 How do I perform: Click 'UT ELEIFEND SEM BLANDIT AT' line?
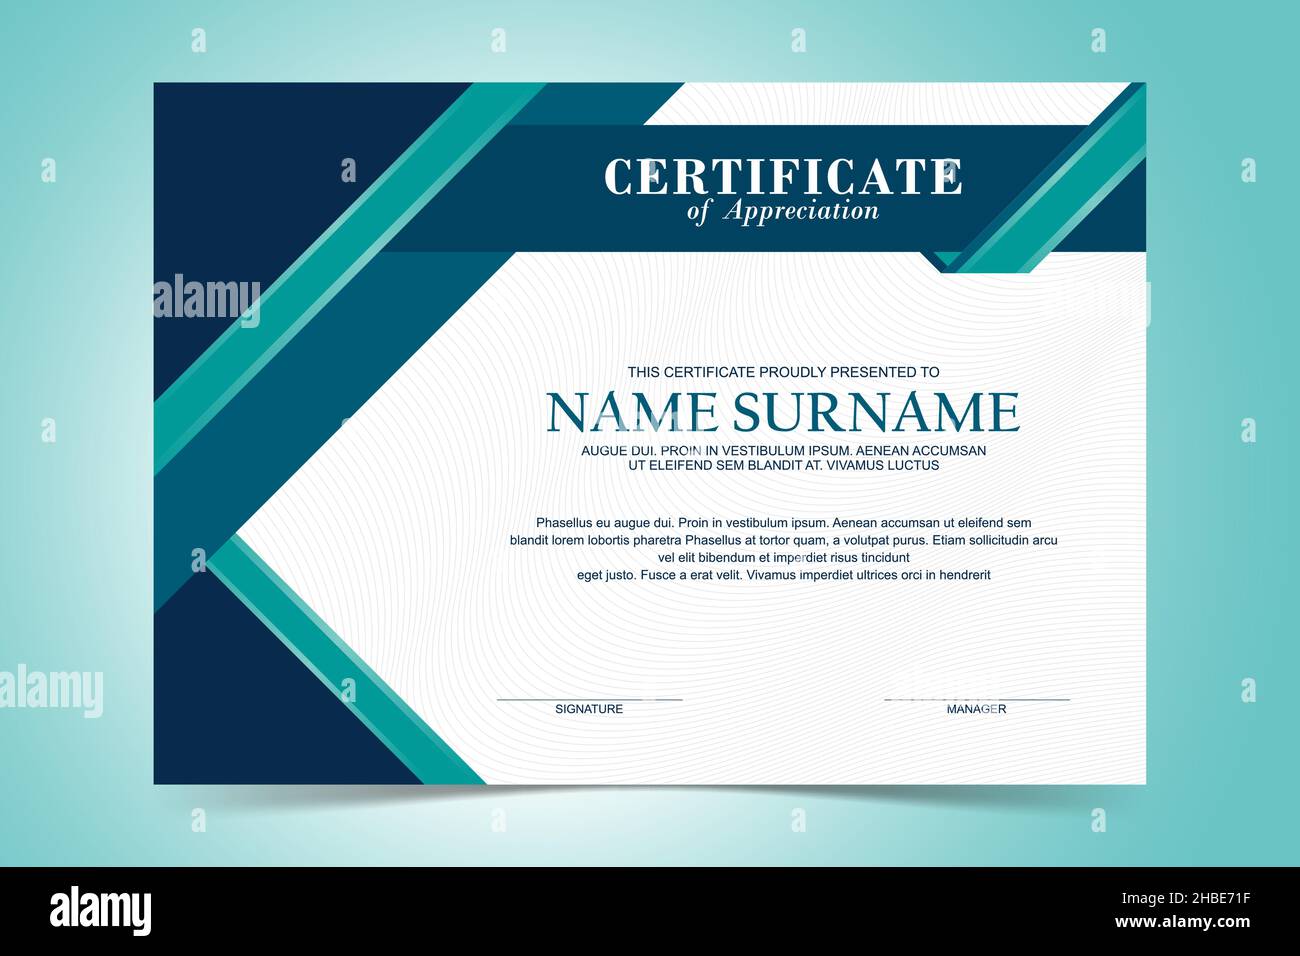pos(783,465)
